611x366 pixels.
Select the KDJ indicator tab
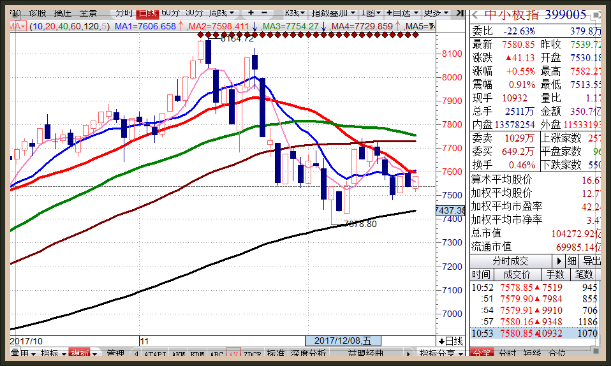pyautogui.click(x=197, y=354)
